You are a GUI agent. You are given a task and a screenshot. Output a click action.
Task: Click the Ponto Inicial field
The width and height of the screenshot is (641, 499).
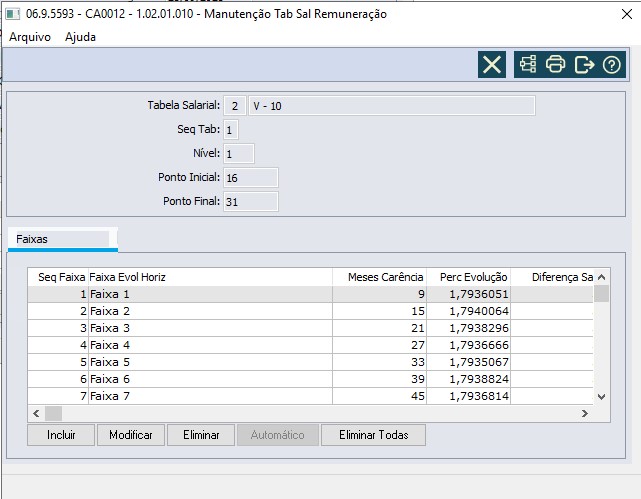click(x=251, y=178)
